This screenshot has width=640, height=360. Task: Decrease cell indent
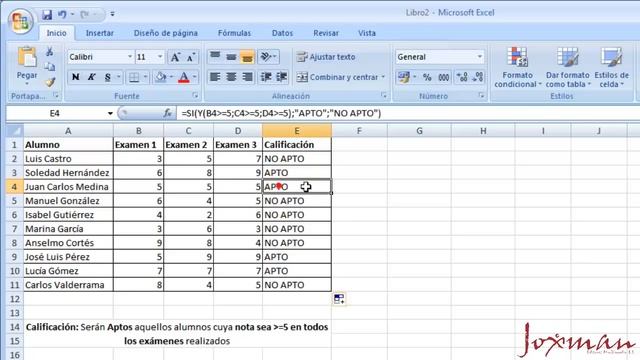point(266,77)
